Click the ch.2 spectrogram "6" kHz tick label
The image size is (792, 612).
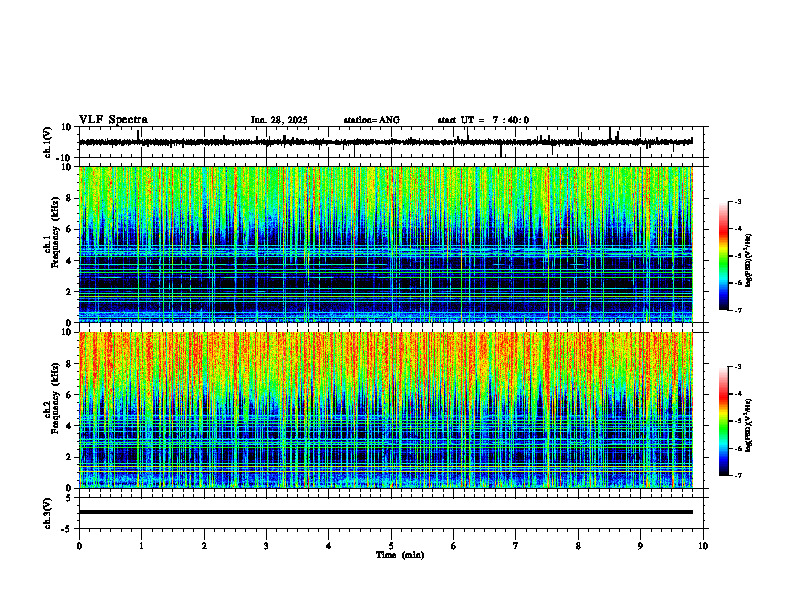coord(70,395)
